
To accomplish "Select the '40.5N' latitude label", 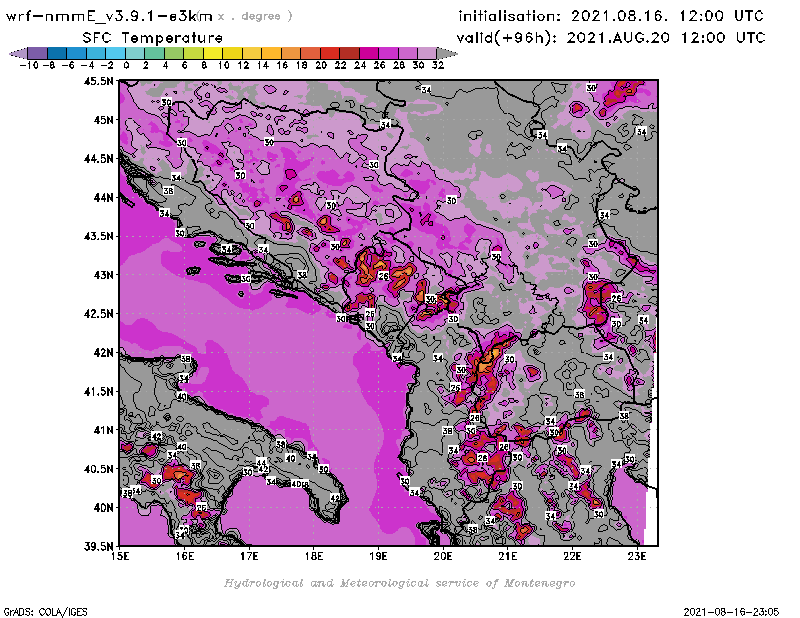I will pos(98,469).
